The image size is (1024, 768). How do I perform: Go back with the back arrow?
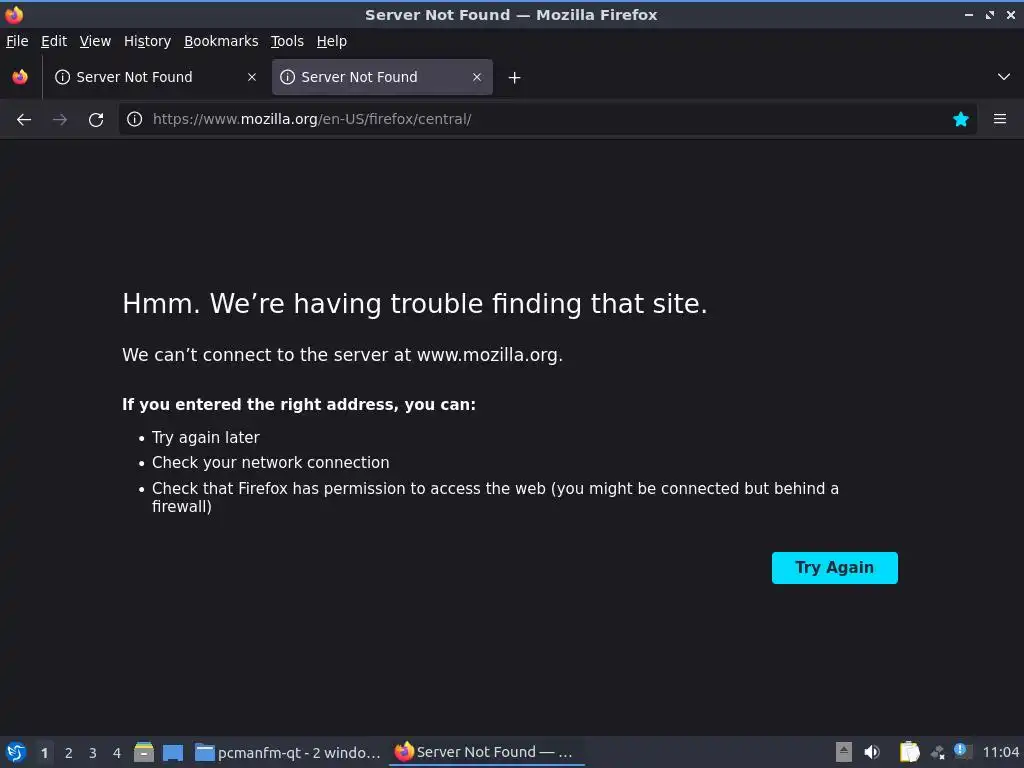[24, 120]
